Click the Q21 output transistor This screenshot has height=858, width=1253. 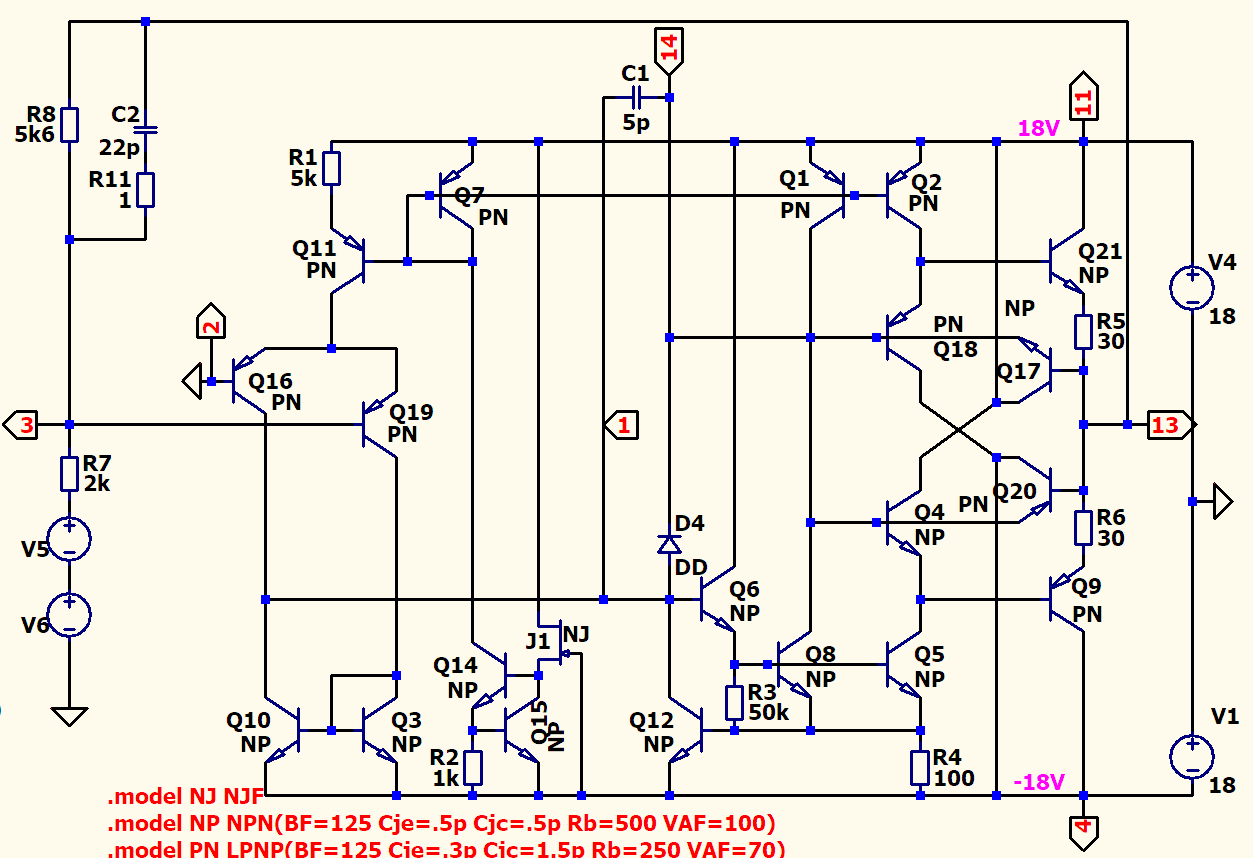(1066, 262)
